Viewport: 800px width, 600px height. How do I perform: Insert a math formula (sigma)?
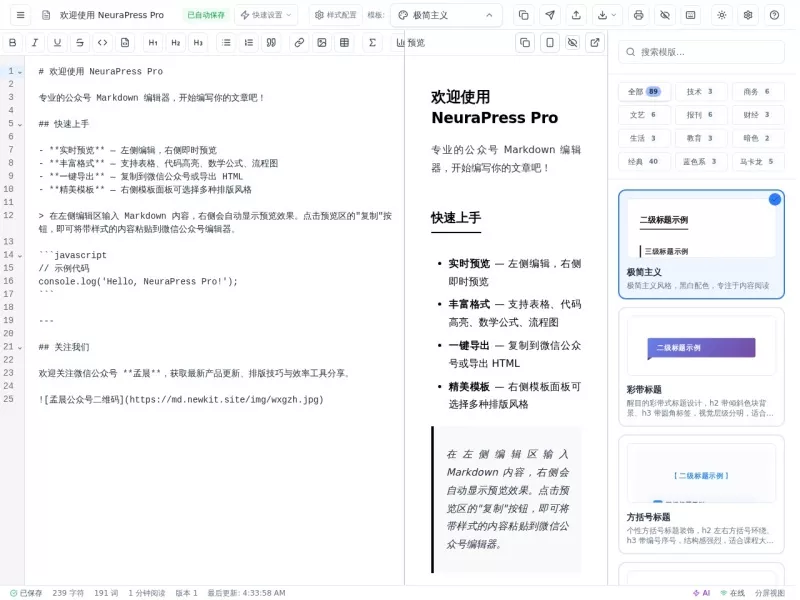(x=372, y=43)
